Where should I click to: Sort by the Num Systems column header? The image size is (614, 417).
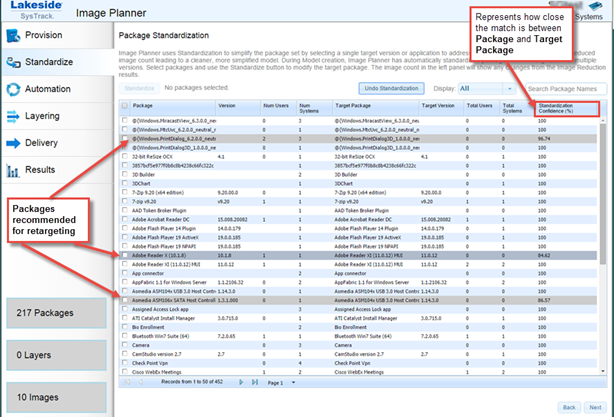(x=314, y=108)
